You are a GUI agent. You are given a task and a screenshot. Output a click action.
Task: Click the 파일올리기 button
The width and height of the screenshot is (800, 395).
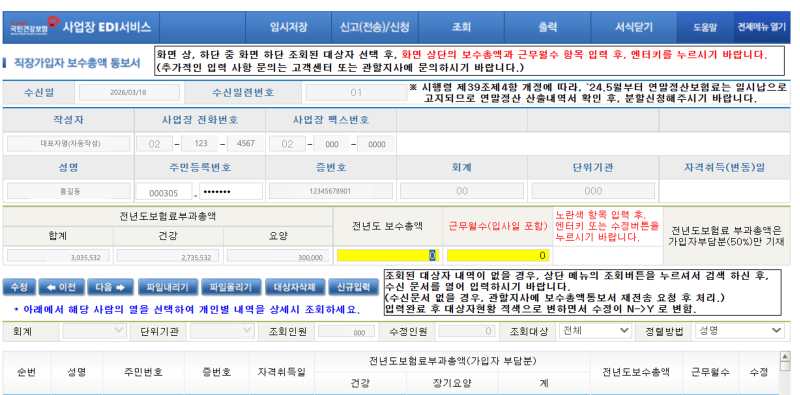(231, 287)
